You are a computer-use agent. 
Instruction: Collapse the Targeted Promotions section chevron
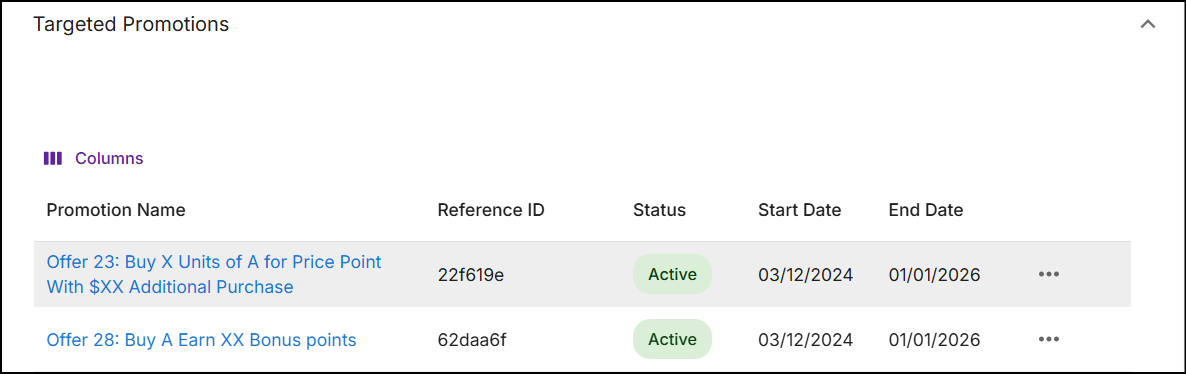(x=1147, y=24)
